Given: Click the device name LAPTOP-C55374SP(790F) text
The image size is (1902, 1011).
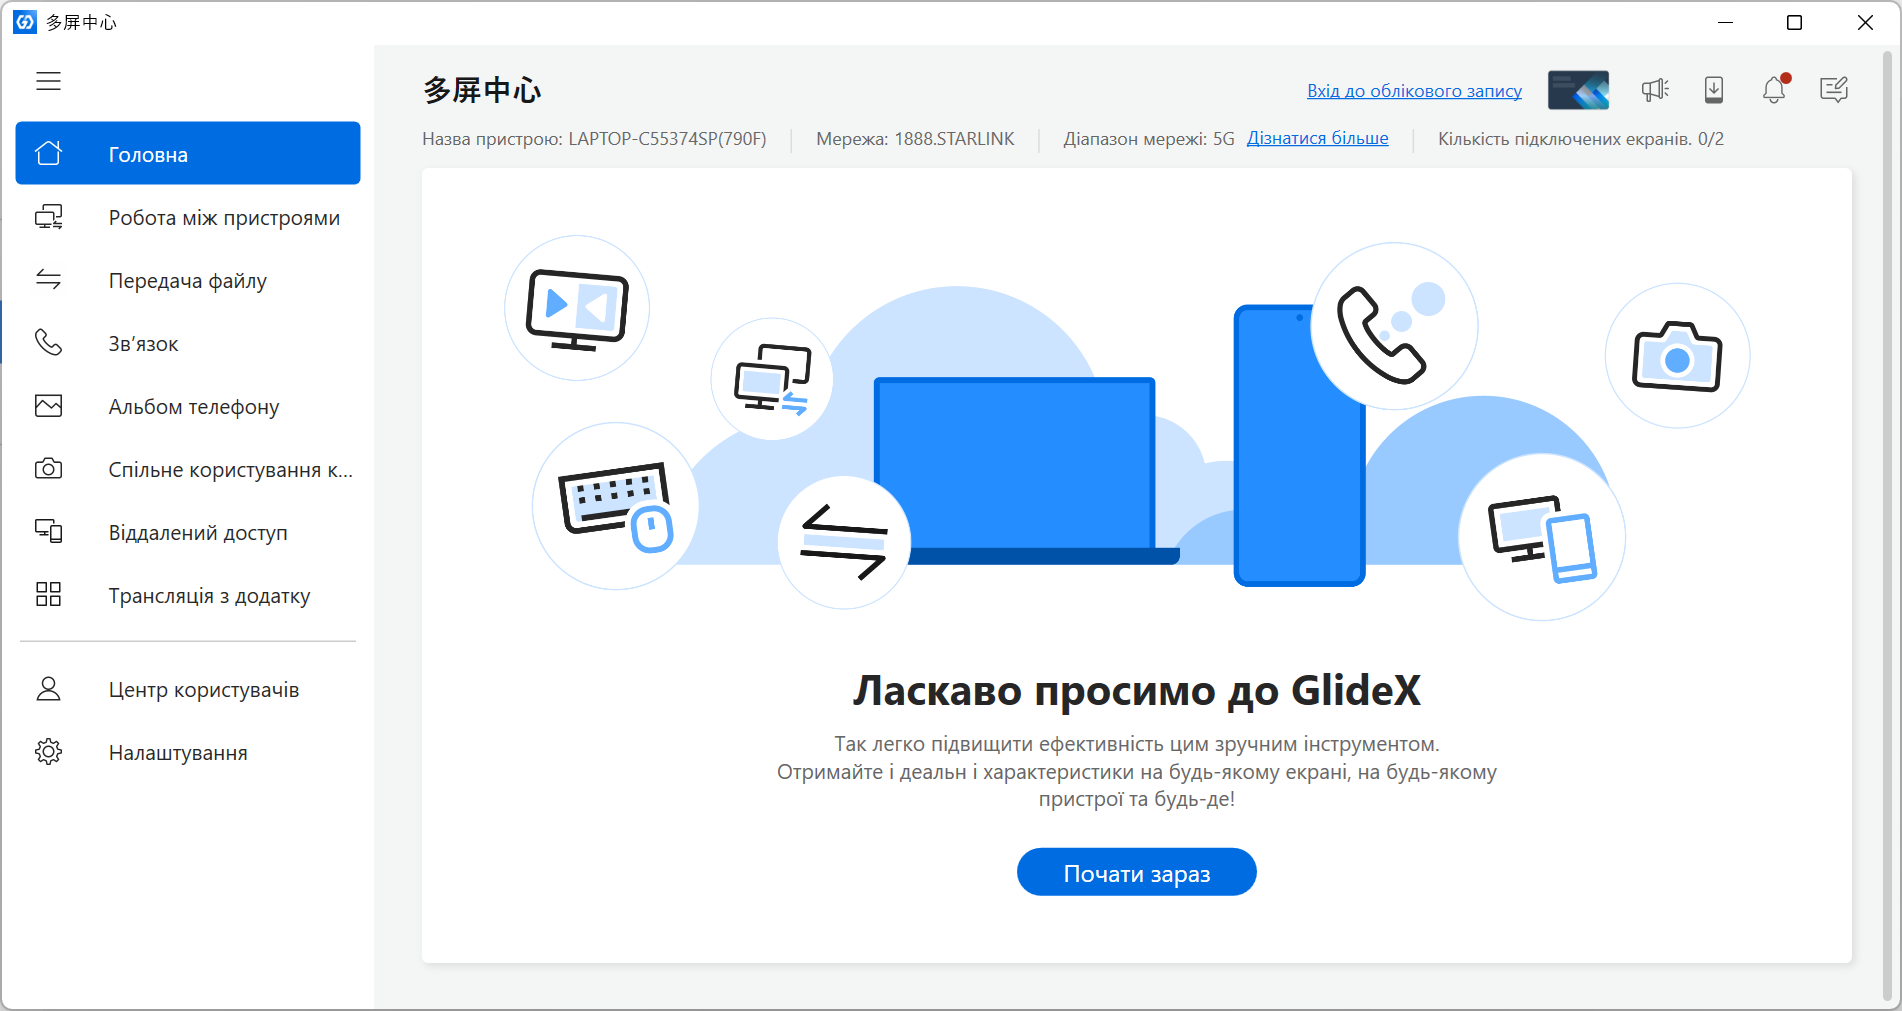Looking at the screenshot, I should tap(667, 139).
